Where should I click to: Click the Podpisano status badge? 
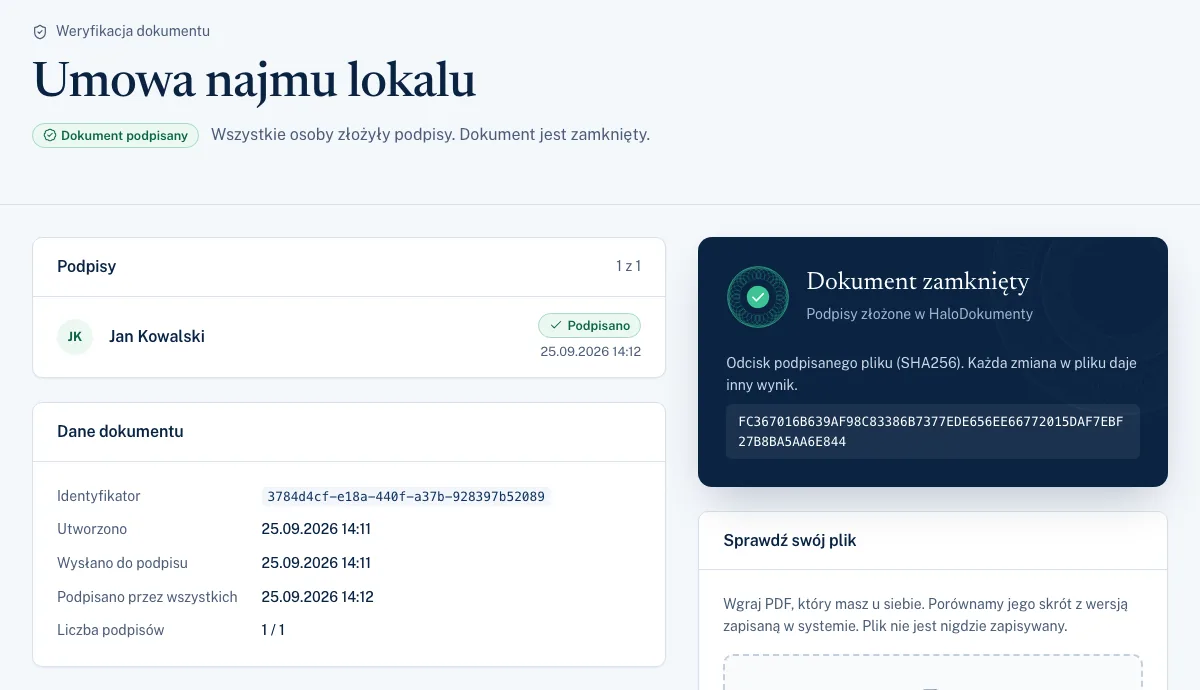[x=590, y=326]
